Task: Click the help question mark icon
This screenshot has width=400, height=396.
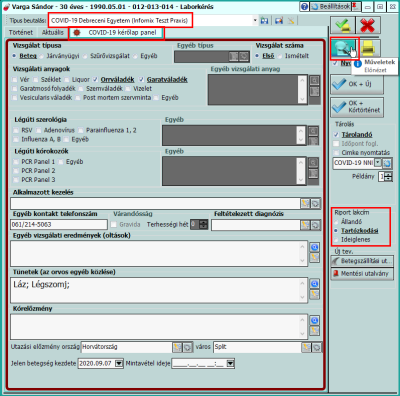Action: tap(304, 7)
